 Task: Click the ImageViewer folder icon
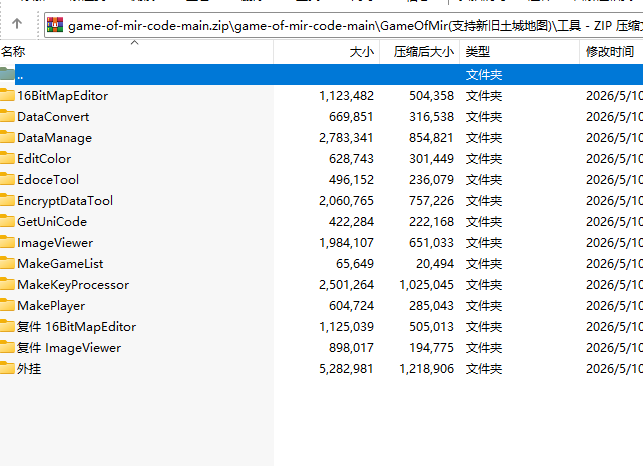7,242
